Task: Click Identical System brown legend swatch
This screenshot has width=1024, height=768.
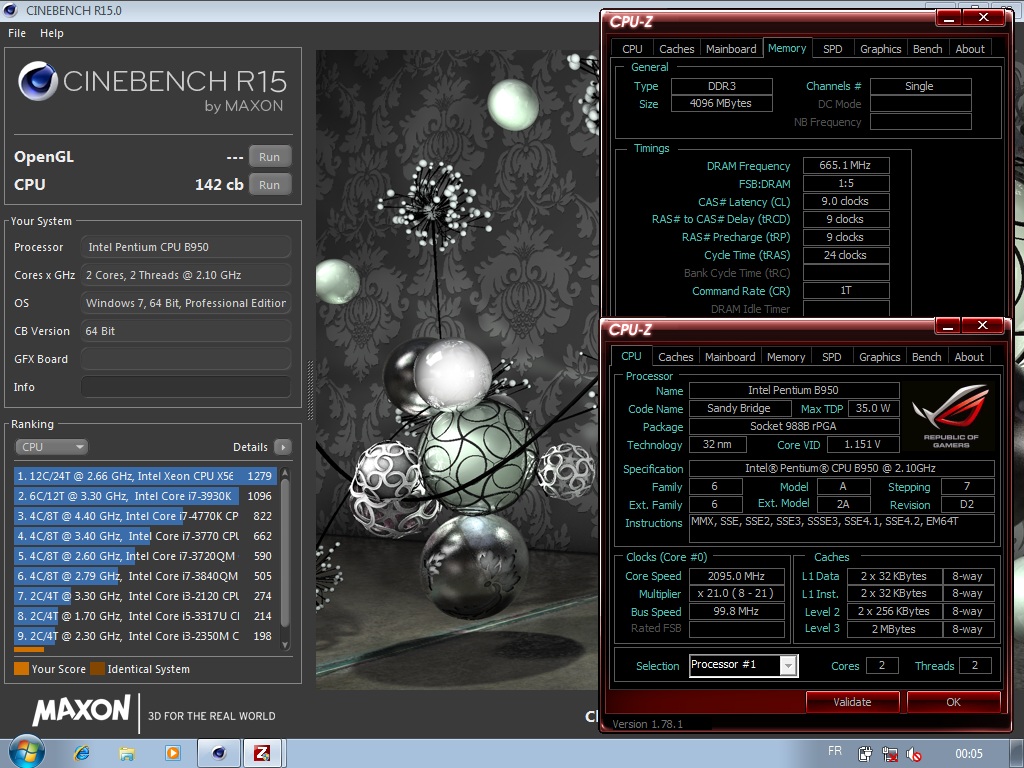Action: pos(97,669)
